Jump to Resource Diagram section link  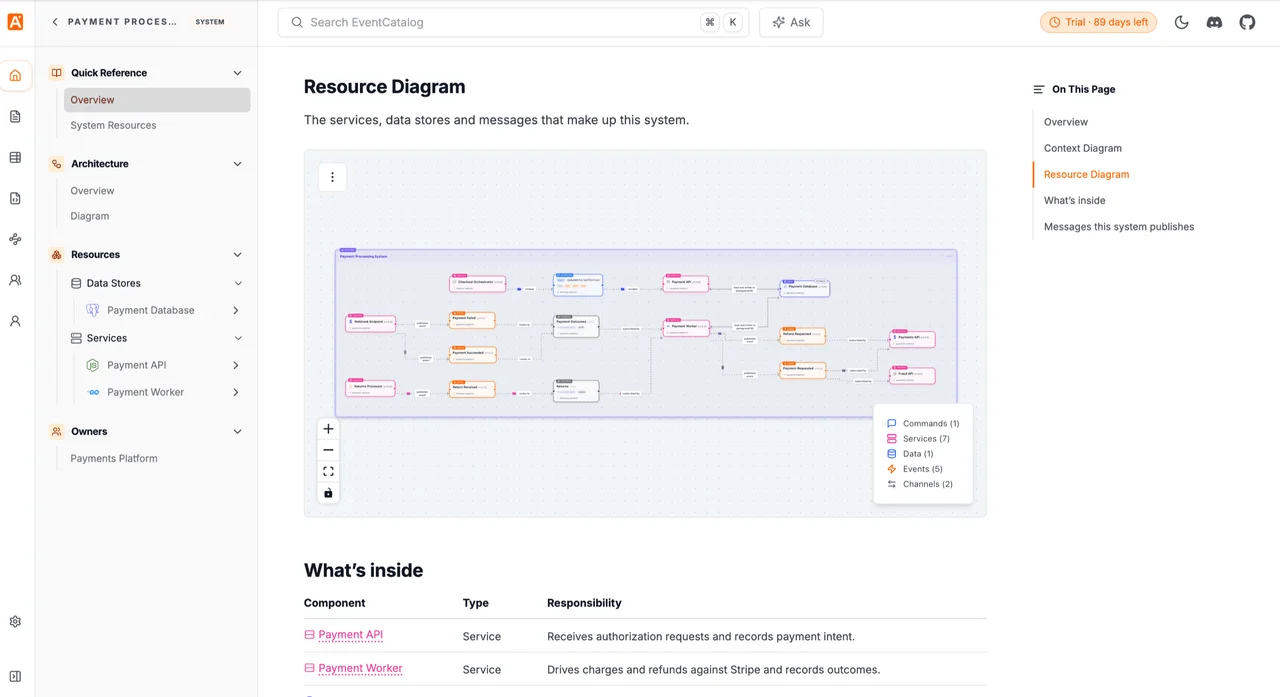(1086, 174)
